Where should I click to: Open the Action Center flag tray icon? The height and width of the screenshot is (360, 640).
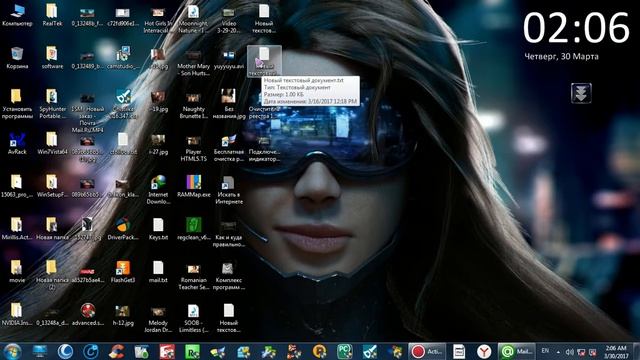593,352
